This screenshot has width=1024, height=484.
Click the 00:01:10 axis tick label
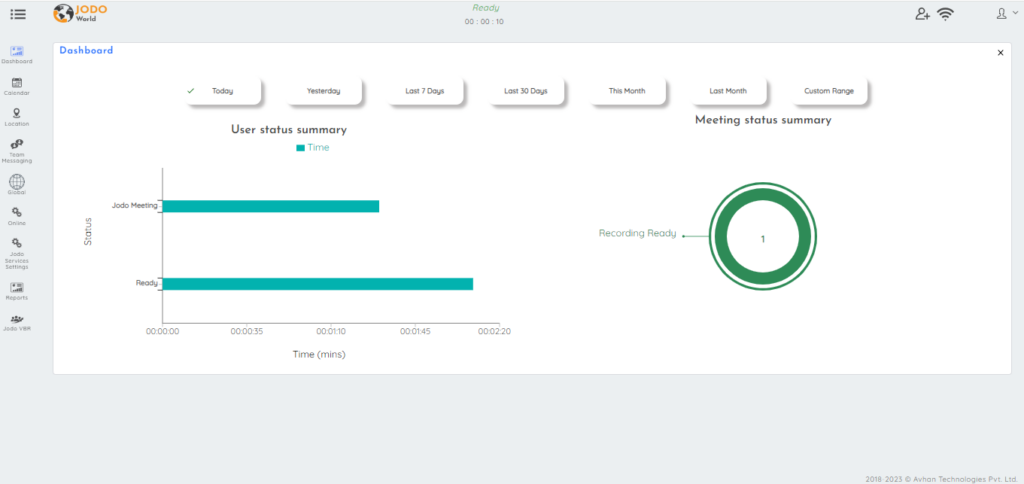click(x=330, y=331)
